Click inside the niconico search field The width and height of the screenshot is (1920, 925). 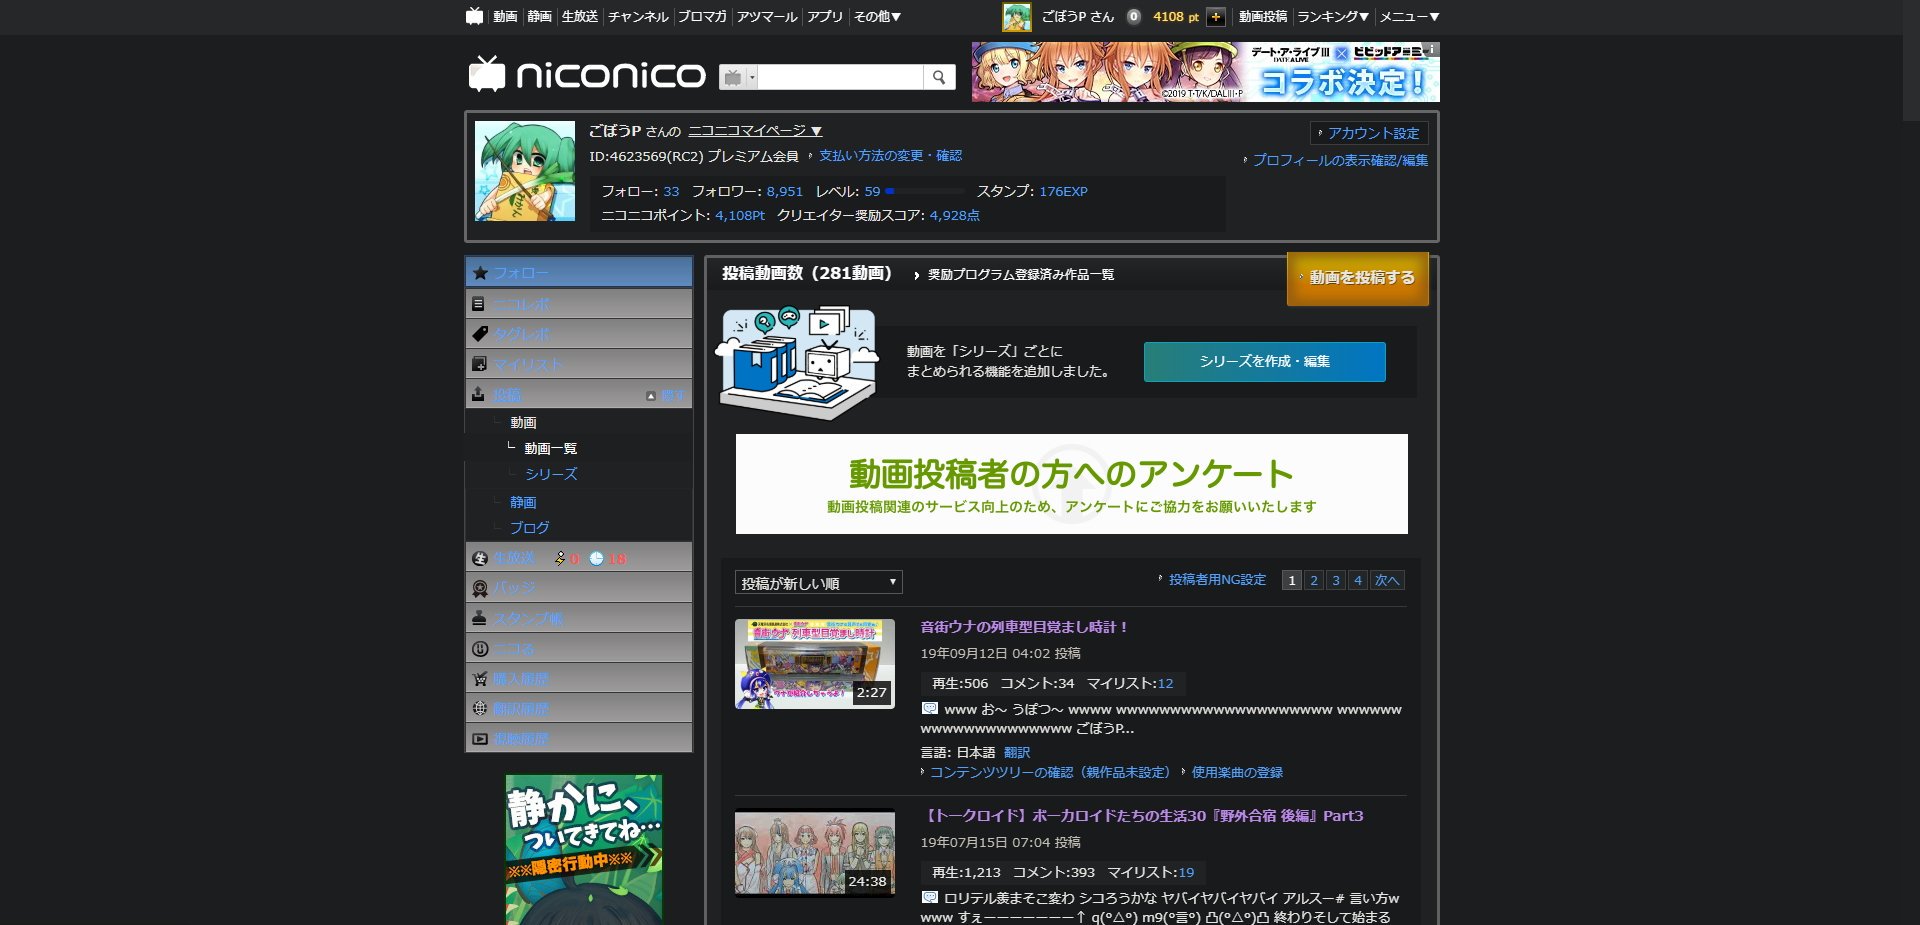841,77
